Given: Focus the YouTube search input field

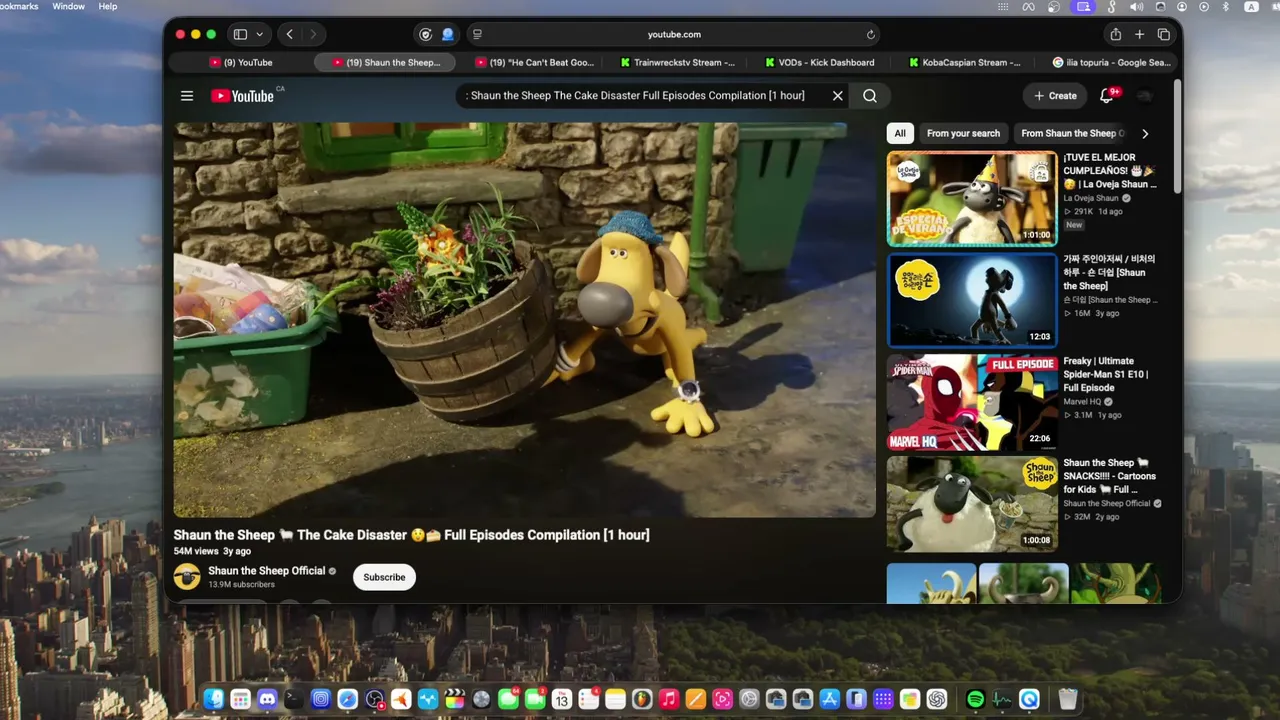Looking at the screenshot, I should point(643,96).
